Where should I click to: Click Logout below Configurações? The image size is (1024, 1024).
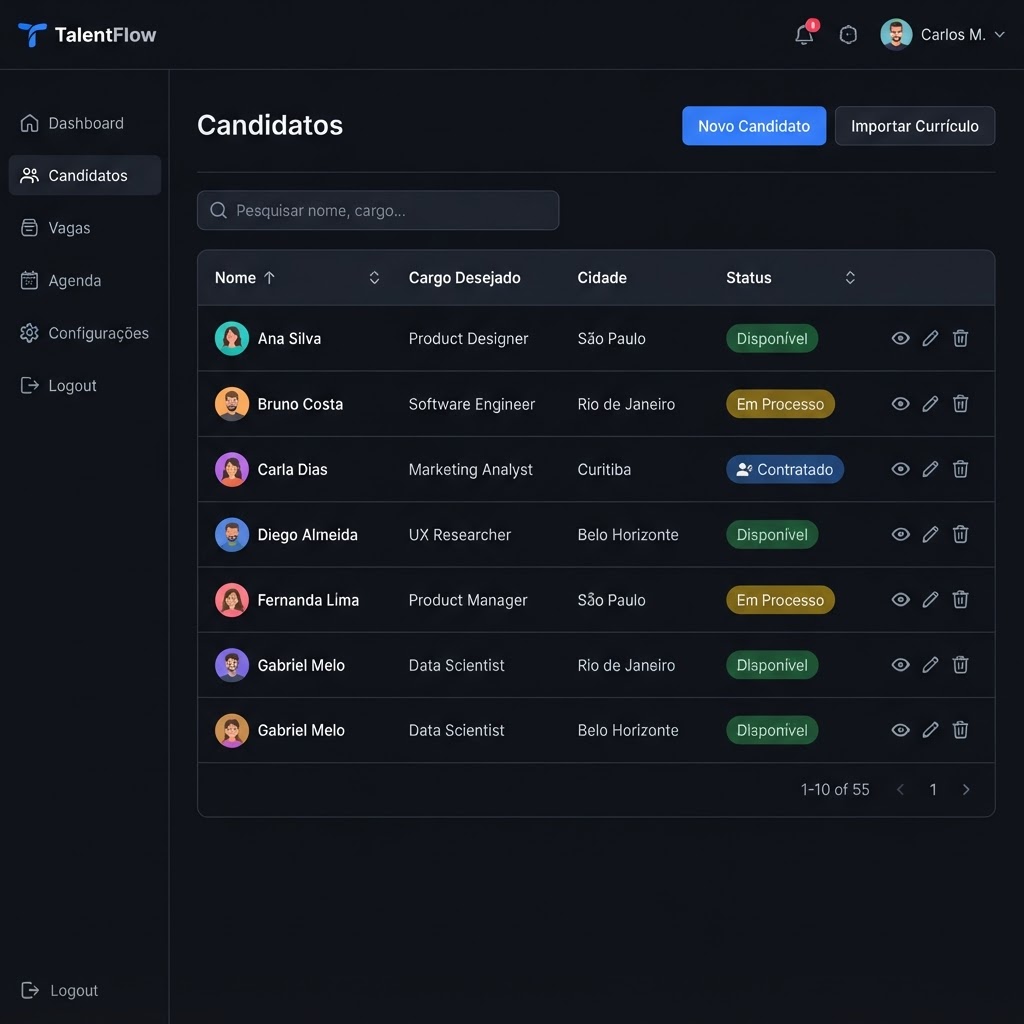(85, 385)
